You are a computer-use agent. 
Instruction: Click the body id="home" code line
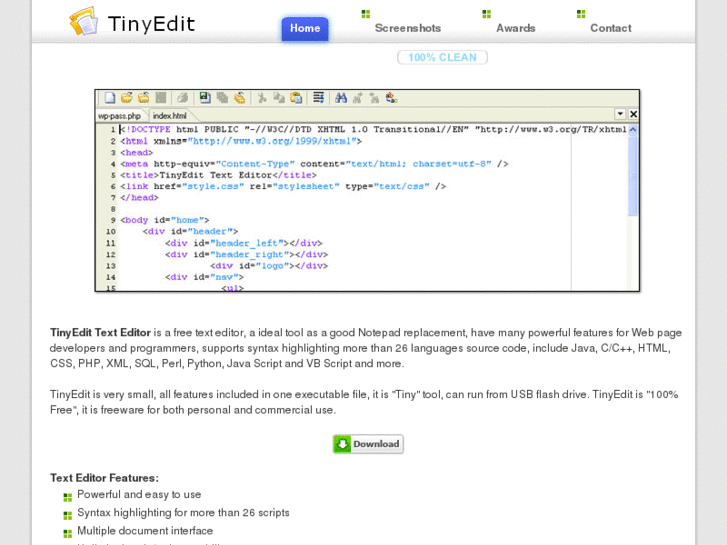point(165,220)
